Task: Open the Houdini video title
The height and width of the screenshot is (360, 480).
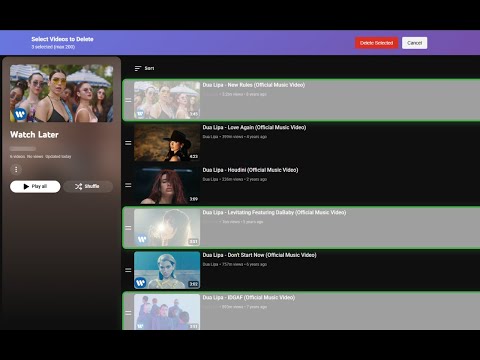Action: [x=250, y=170]
